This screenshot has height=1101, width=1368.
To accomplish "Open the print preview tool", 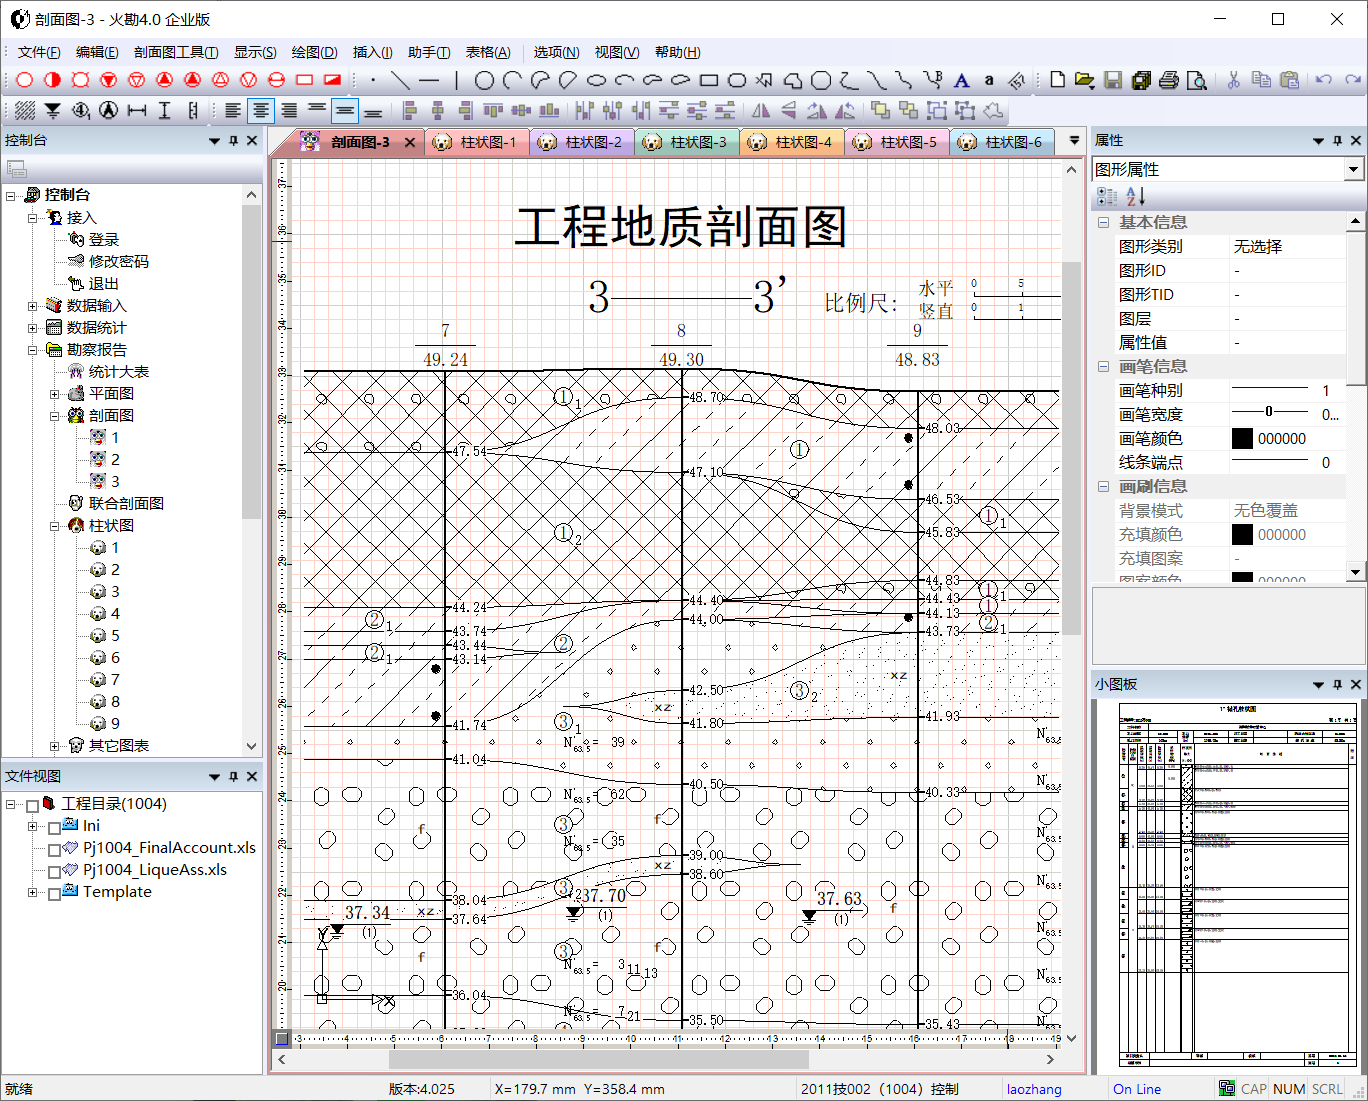I will (x=1196, y=81).
